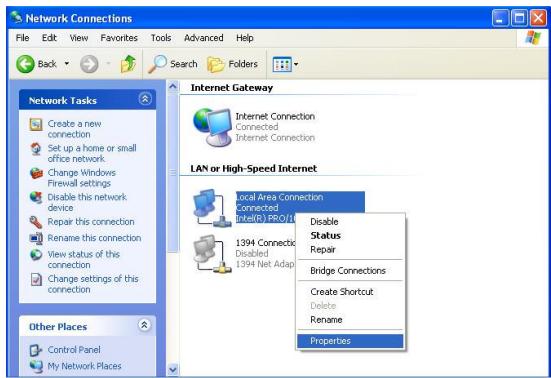
Task: Choose Create Shortcut from the context menu
Action: tap(350, 292)
